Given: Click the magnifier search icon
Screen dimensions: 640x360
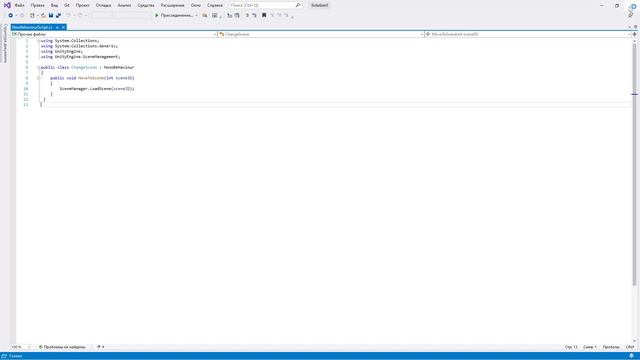Looking at the screenshot, I should pyautogui.click(x=298, y=5).
